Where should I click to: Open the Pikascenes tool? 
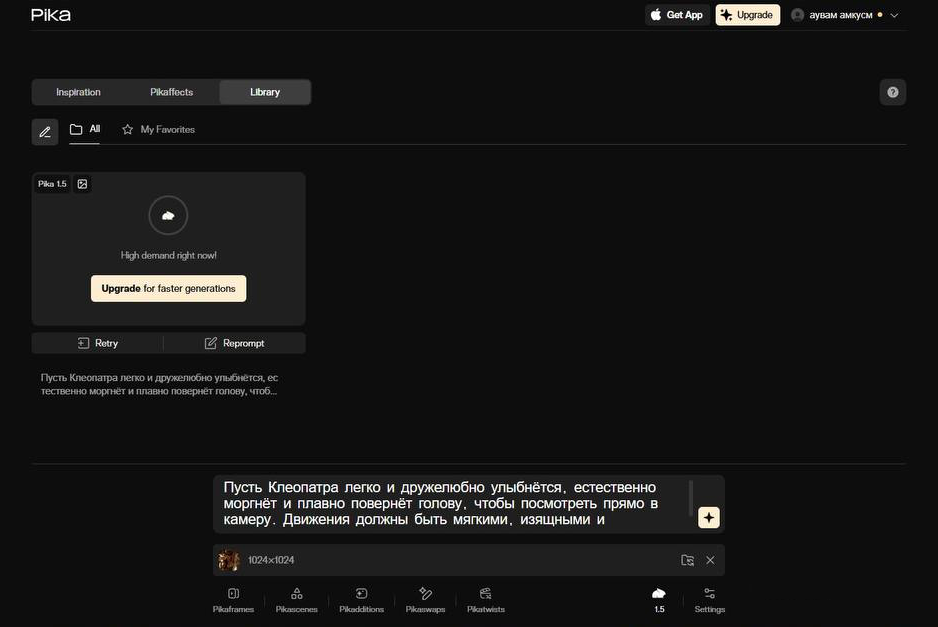click(x=295, y=600)
